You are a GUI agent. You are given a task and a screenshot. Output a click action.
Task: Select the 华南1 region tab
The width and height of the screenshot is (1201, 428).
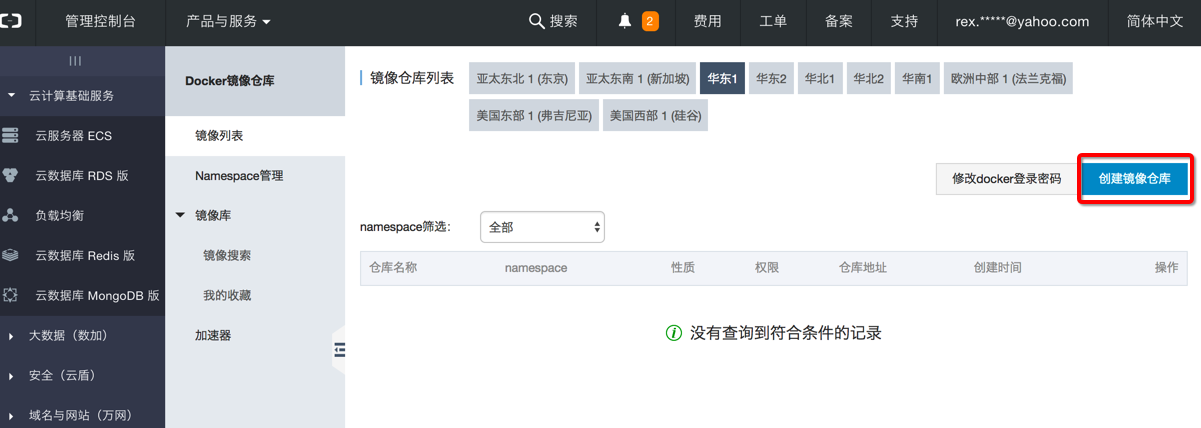point(917,77)
